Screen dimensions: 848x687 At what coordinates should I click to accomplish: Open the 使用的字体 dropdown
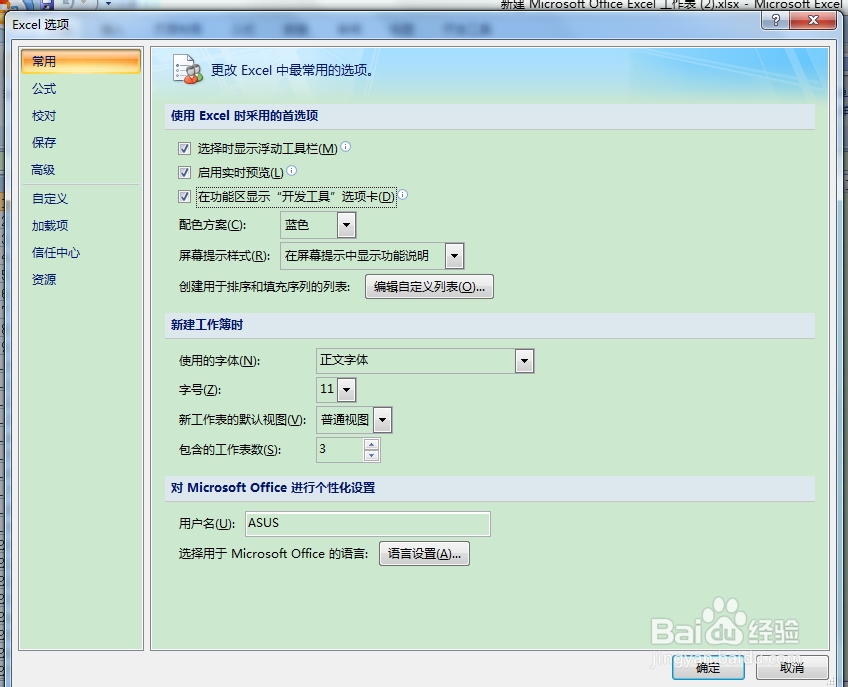(x=524, y=361)
